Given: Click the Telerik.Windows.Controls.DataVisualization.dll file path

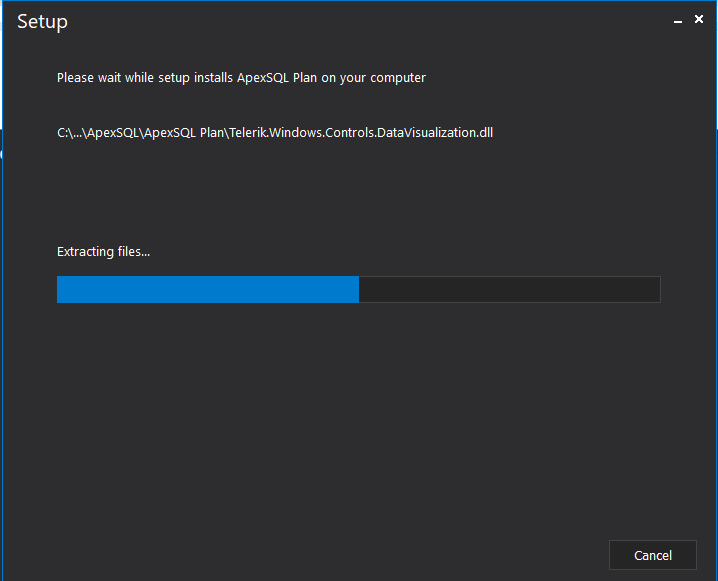Looking at the screenshot, I should (x=275, y=133).
